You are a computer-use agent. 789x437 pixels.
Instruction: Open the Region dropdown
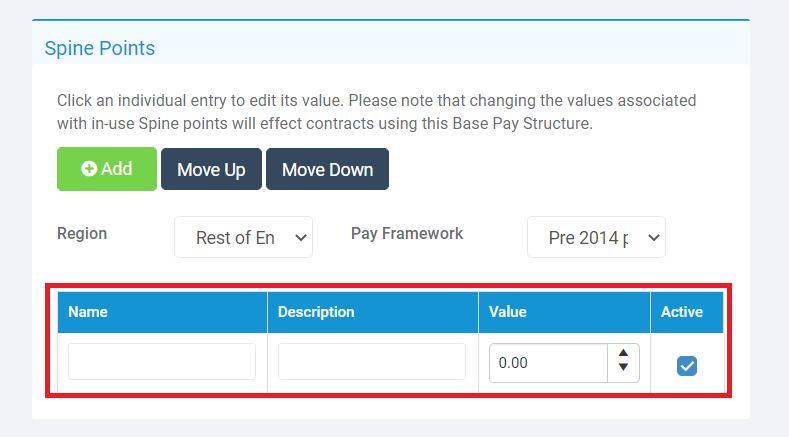coord(244,237)
